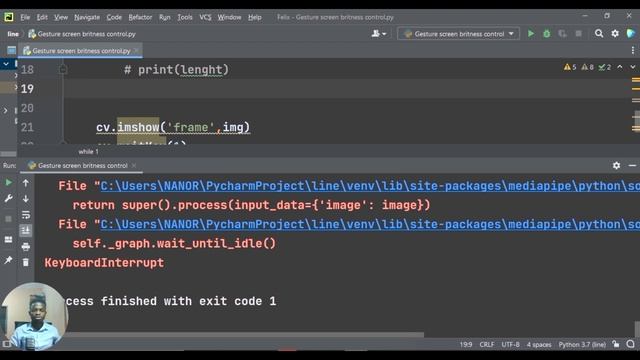The image size is (640, 360).
Task: Change file encoding UTF-8 in status bar
Action: tap(510, 344)
